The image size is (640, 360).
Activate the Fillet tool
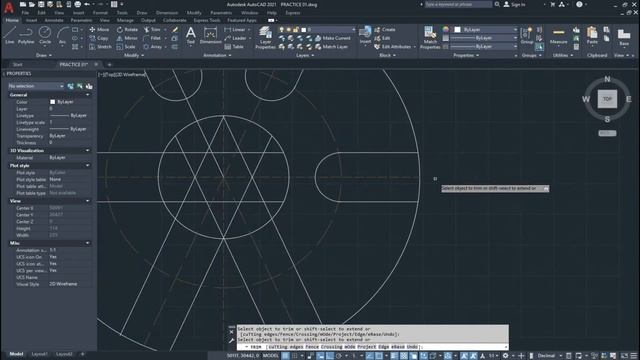152,38
